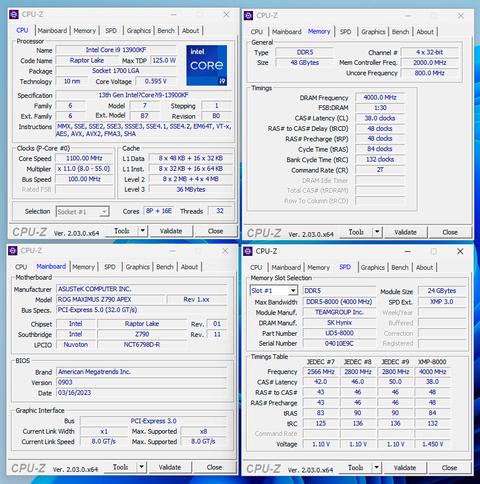Click the Level 3 cache 36 MBytes value
This screenshot has width=480, height=484.
click(191, 189)
